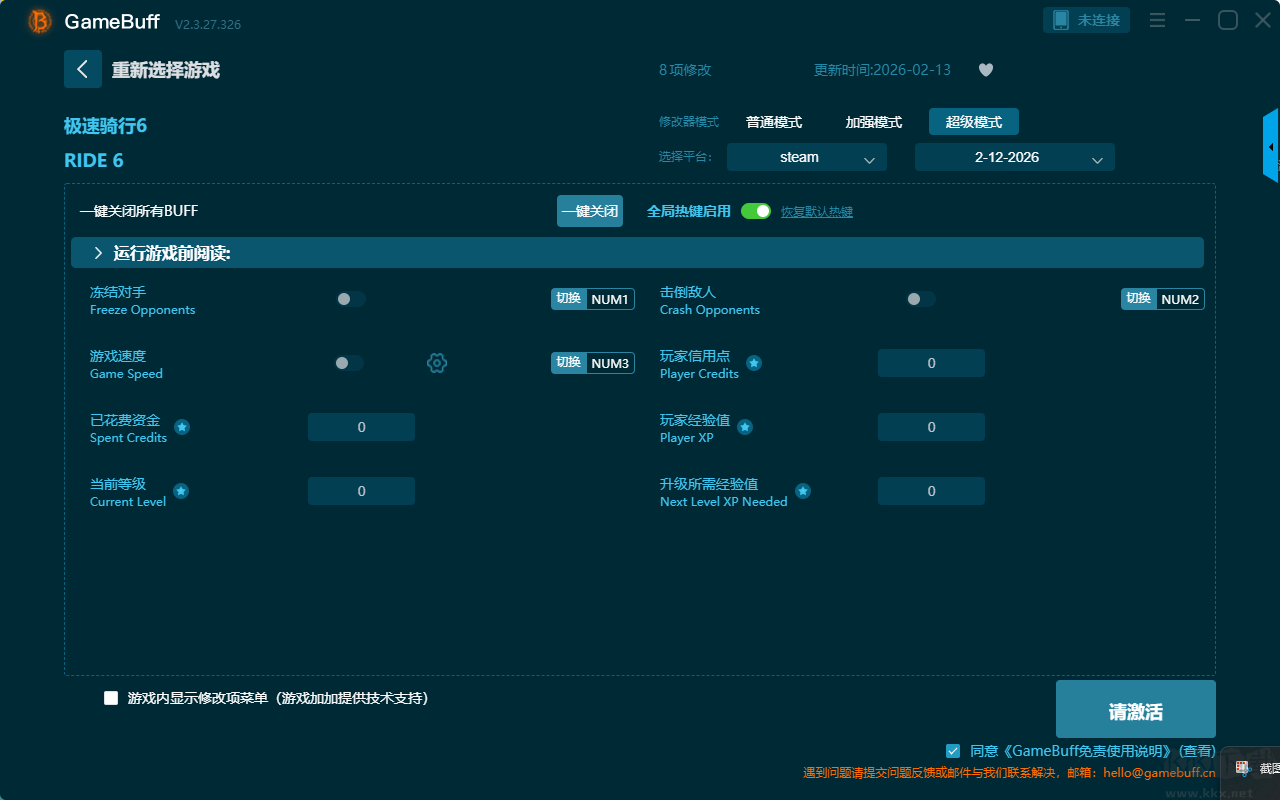Click the NUM3 hotkey switch button
Viewport: 1280px width, 800px height.
tap(593, 363)
